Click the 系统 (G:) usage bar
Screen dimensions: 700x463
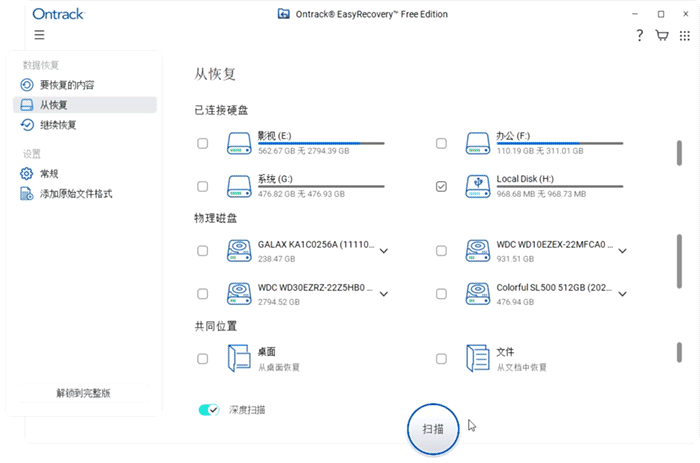pos(321,186)
